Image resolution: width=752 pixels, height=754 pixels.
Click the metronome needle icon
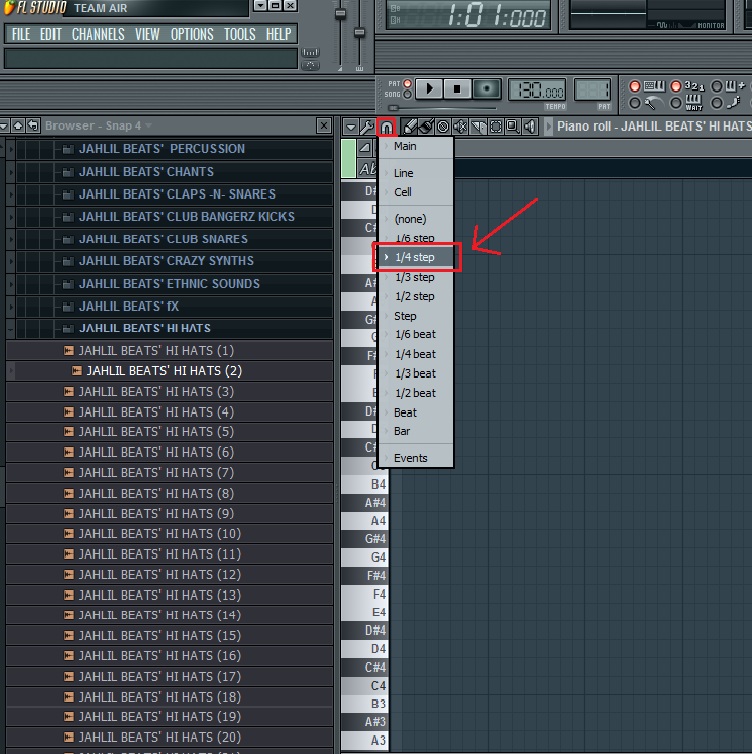pos(653,103)
